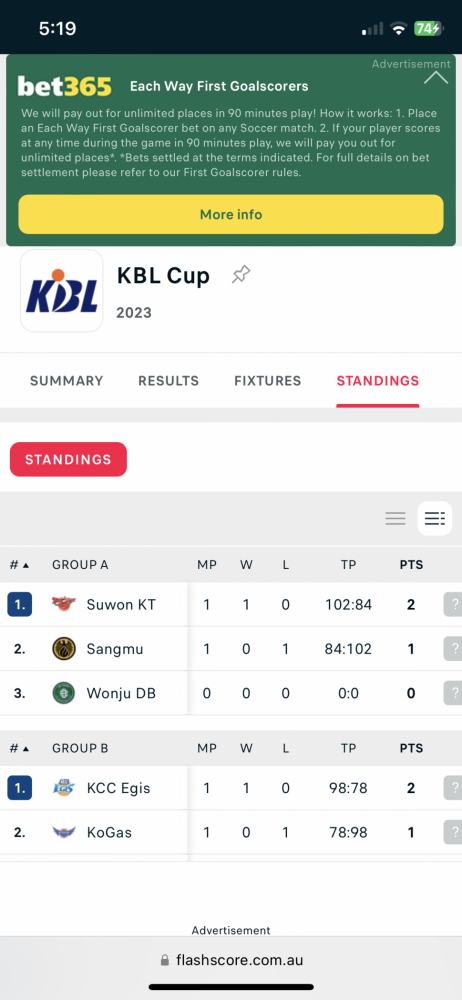Switch to compact table view icon
The width and height of the screenshot is (462, 1000).
(x=396, y=518)
